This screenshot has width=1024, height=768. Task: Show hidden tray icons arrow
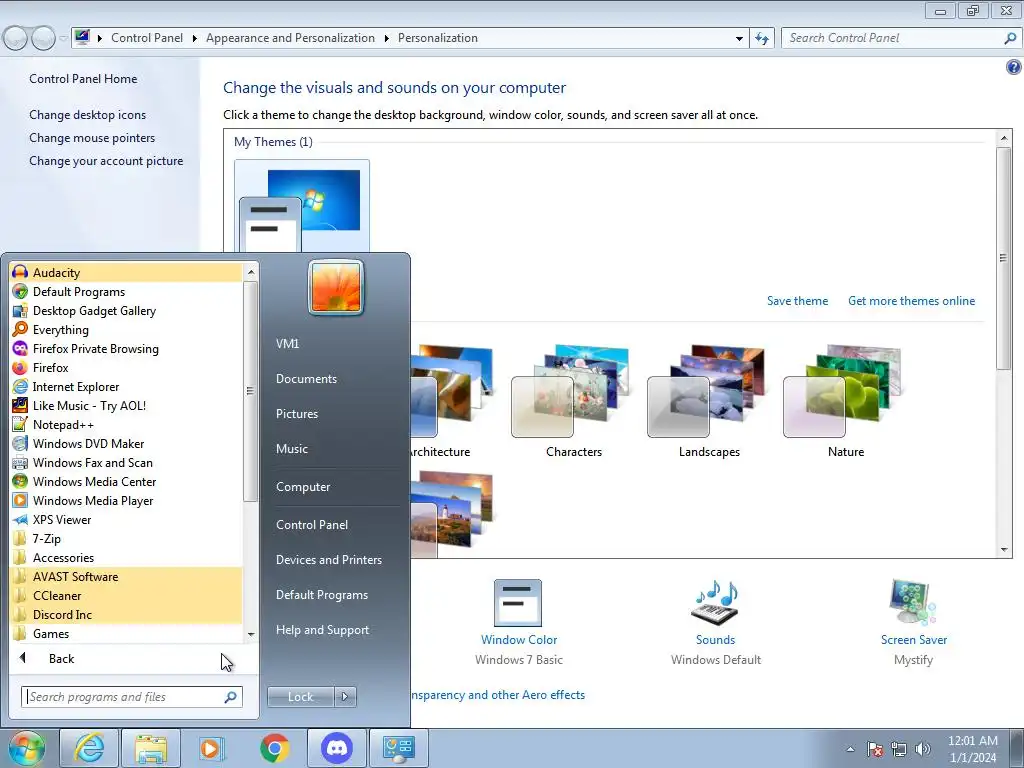click(850, 749)
